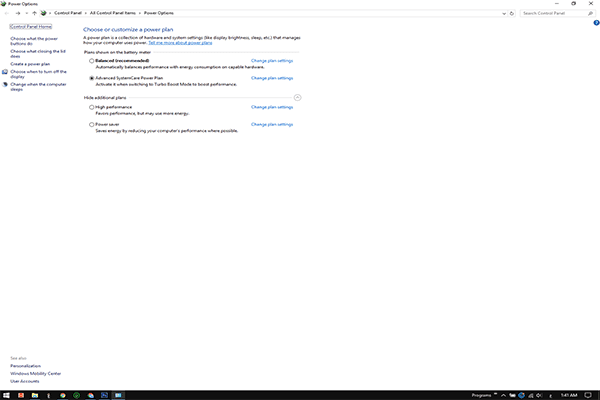Refresh the Power Options page
The width and height of the screenshot is (600, 400).
click(512, 13)
